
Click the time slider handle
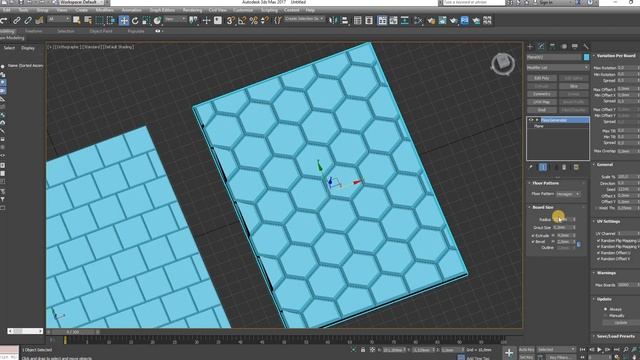click(73, 332)
